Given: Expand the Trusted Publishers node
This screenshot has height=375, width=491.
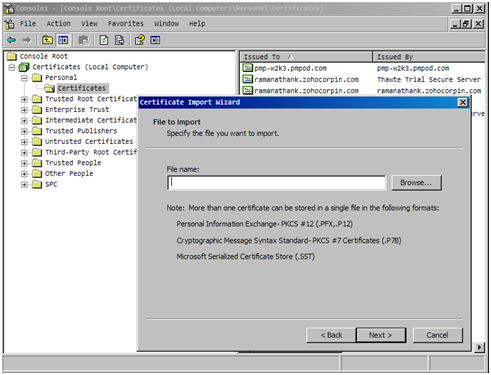Looking at the screenshot, I should 24,131.
